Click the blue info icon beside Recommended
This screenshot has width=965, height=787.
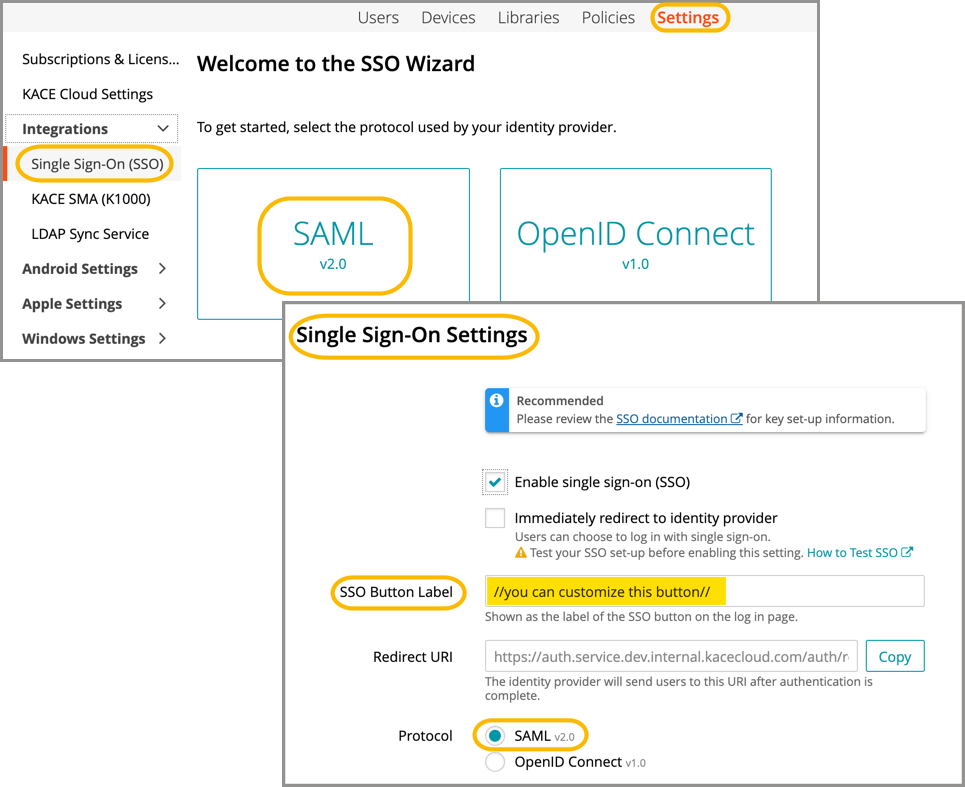[497, 400]
